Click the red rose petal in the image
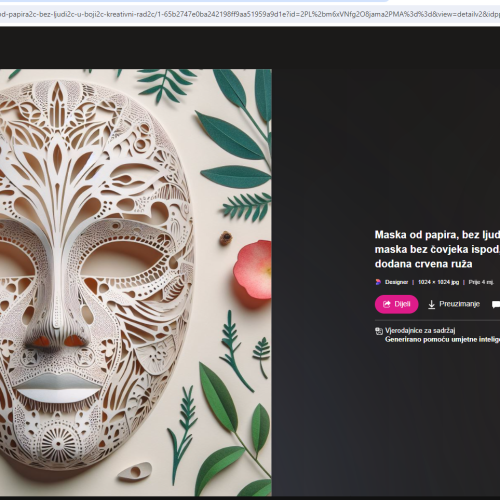This screenshot has height=500, width=500. pos(252,269)
